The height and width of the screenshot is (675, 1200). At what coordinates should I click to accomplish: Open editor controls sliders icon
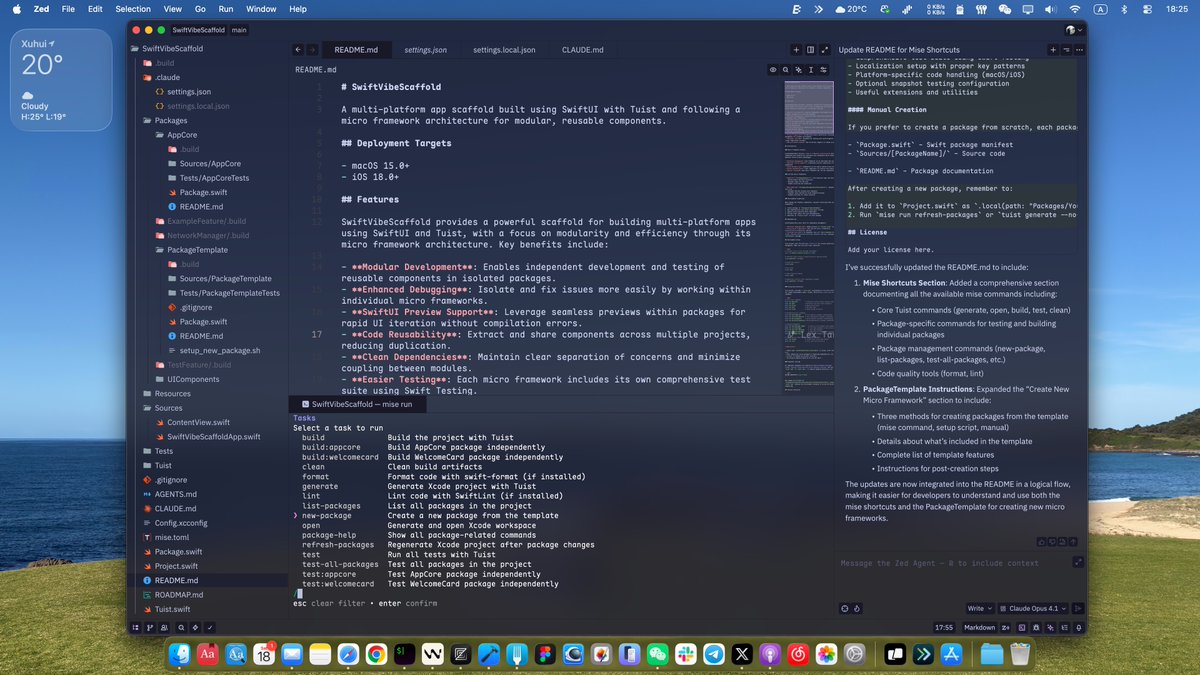click(x=823, y=70)
